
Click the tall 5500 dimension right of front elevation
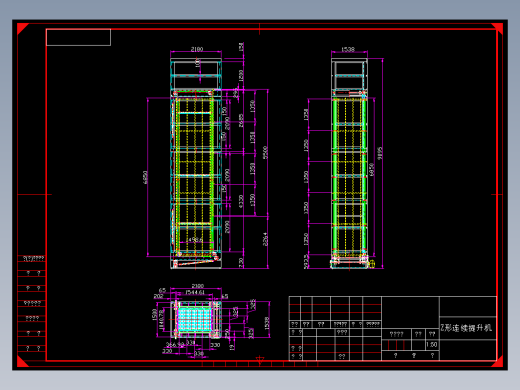[x=265, y=153]
